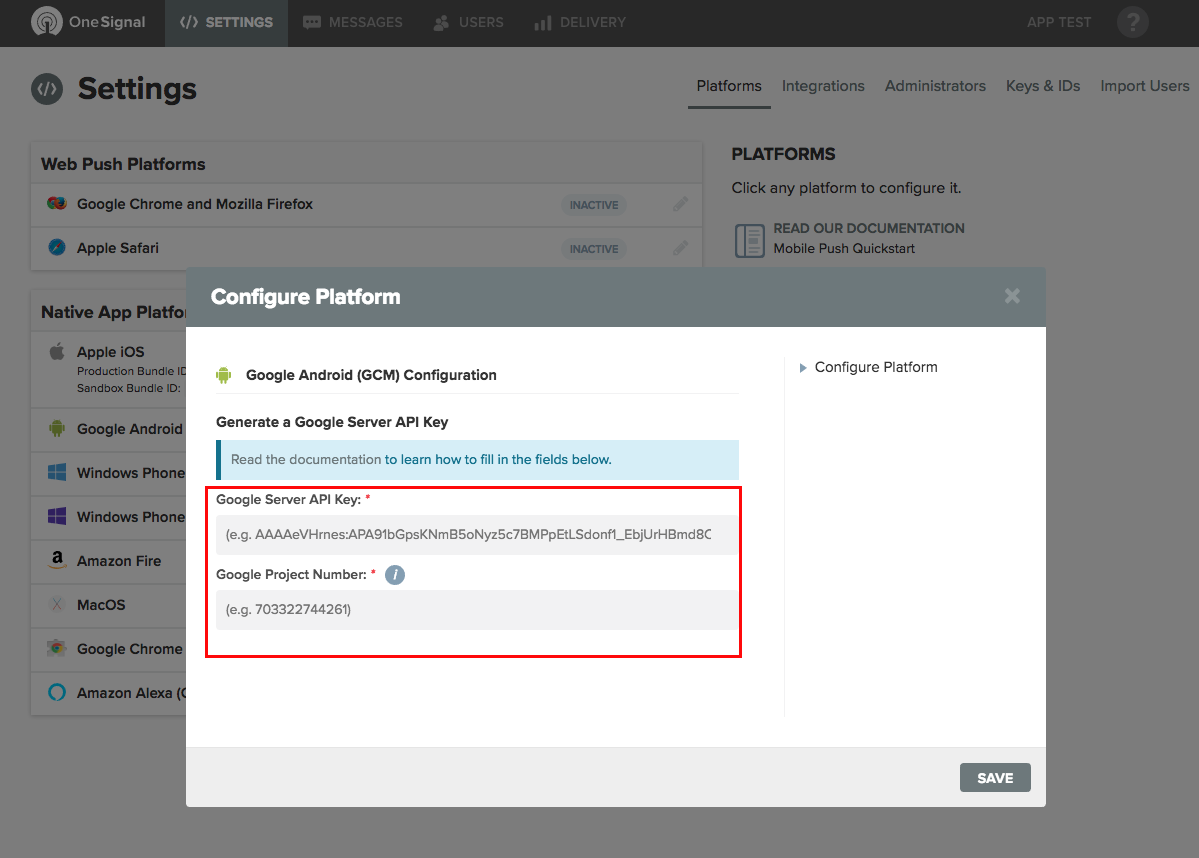Click the Apple Safari compass icon

pyautogui.click(x=57, y=247)
